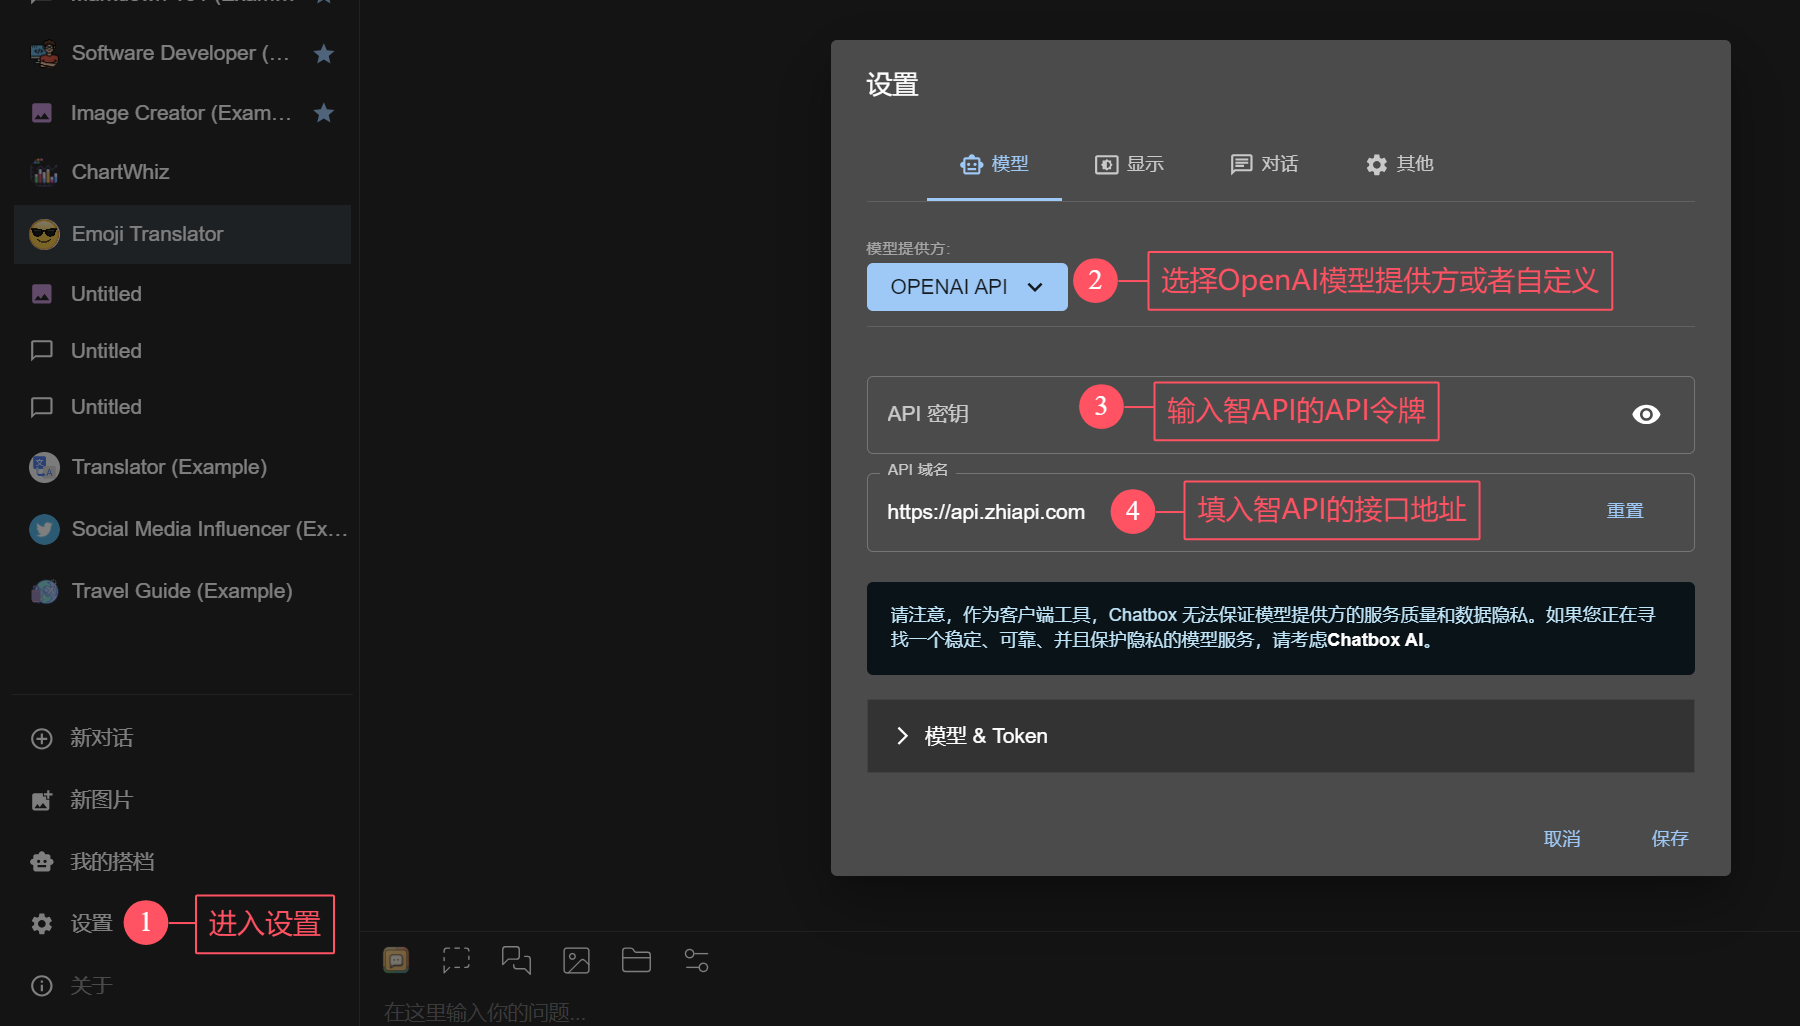This screenshot has width=1800, height=1026.
Task: Open the Software Developer chat avatar icon
Action: [x=44, y=53]
